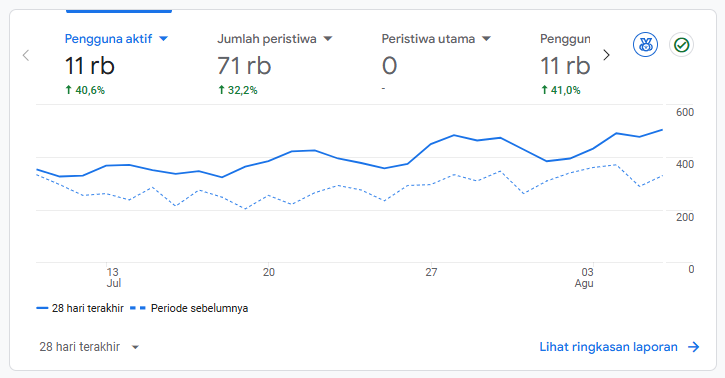Open Peristiwa utama metric dropdown arrow
This screenshot has width=725, height=378.
486,39
